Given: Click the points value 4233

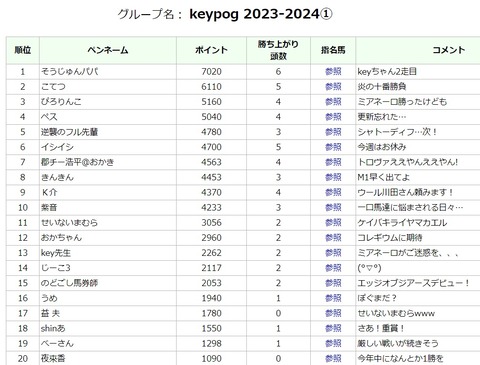Looking at the screenshot, I should click(211, 207).
